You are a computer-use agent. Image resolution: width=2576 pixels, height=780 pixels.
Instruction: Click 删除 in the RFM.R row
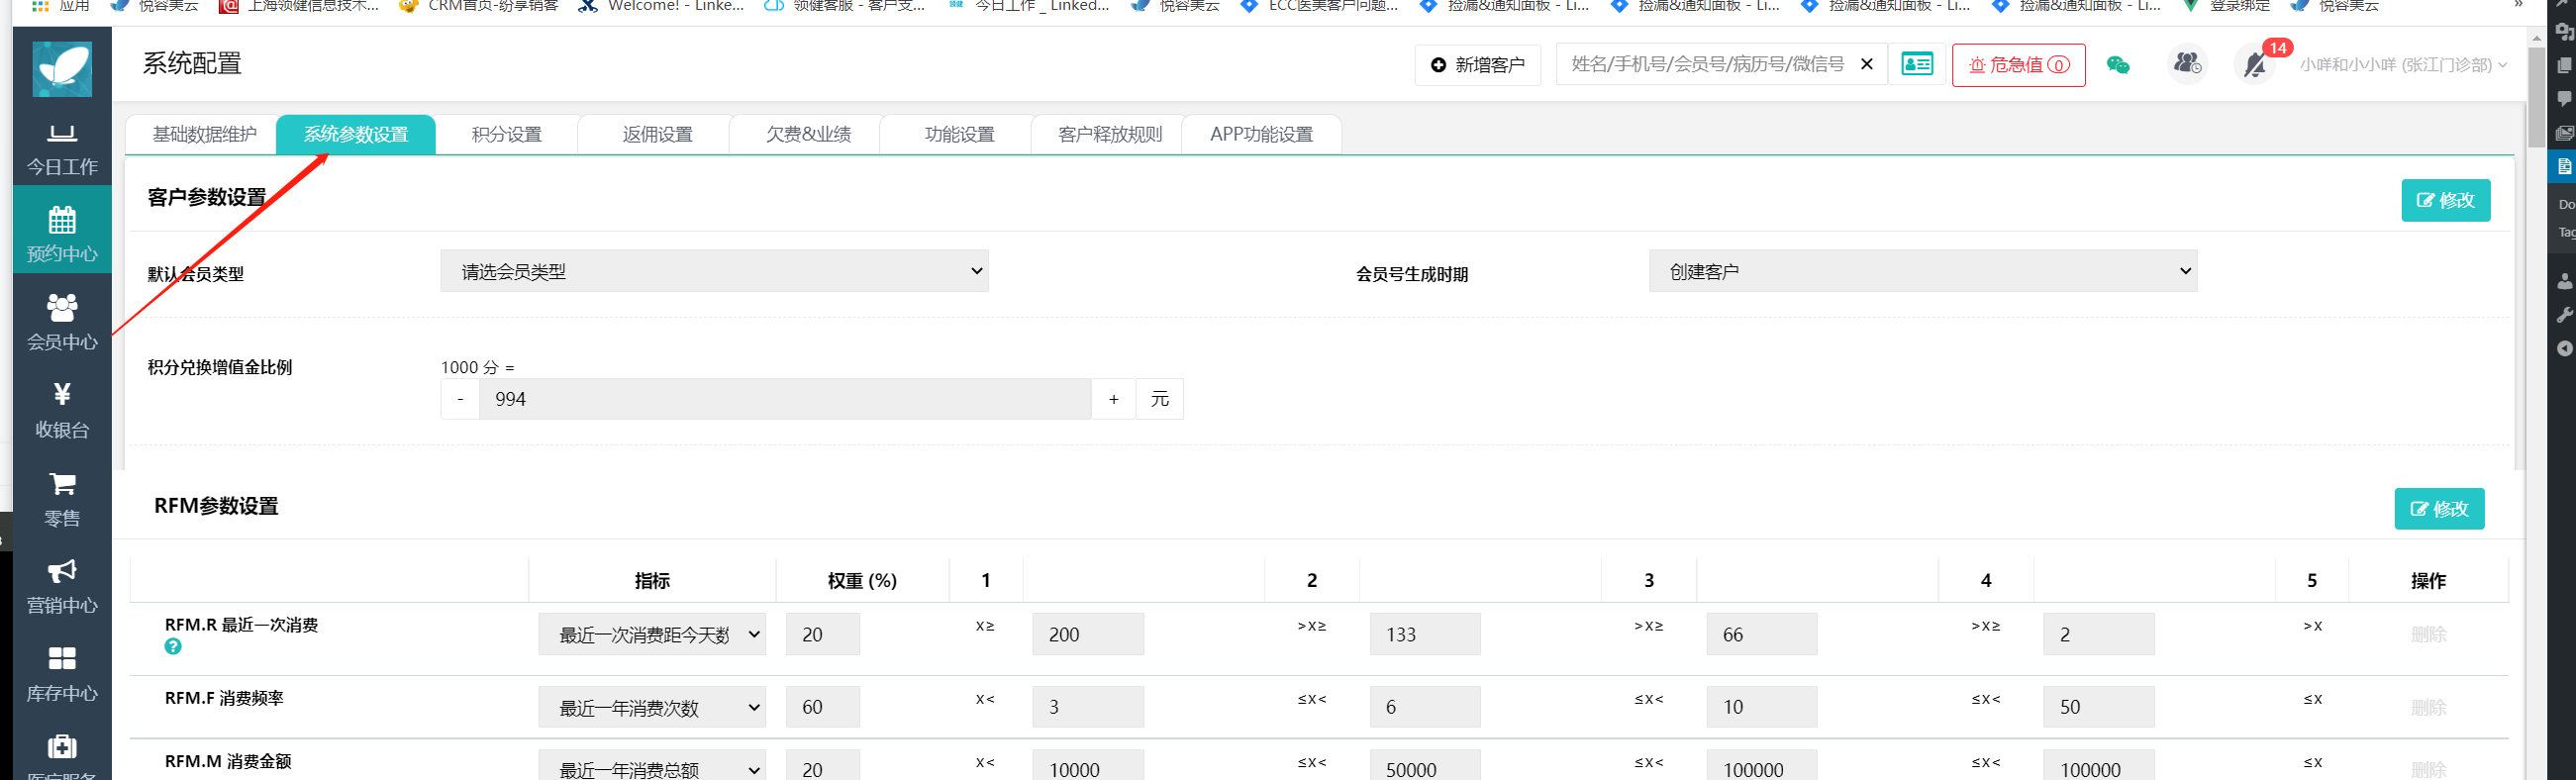(2428, 634)
